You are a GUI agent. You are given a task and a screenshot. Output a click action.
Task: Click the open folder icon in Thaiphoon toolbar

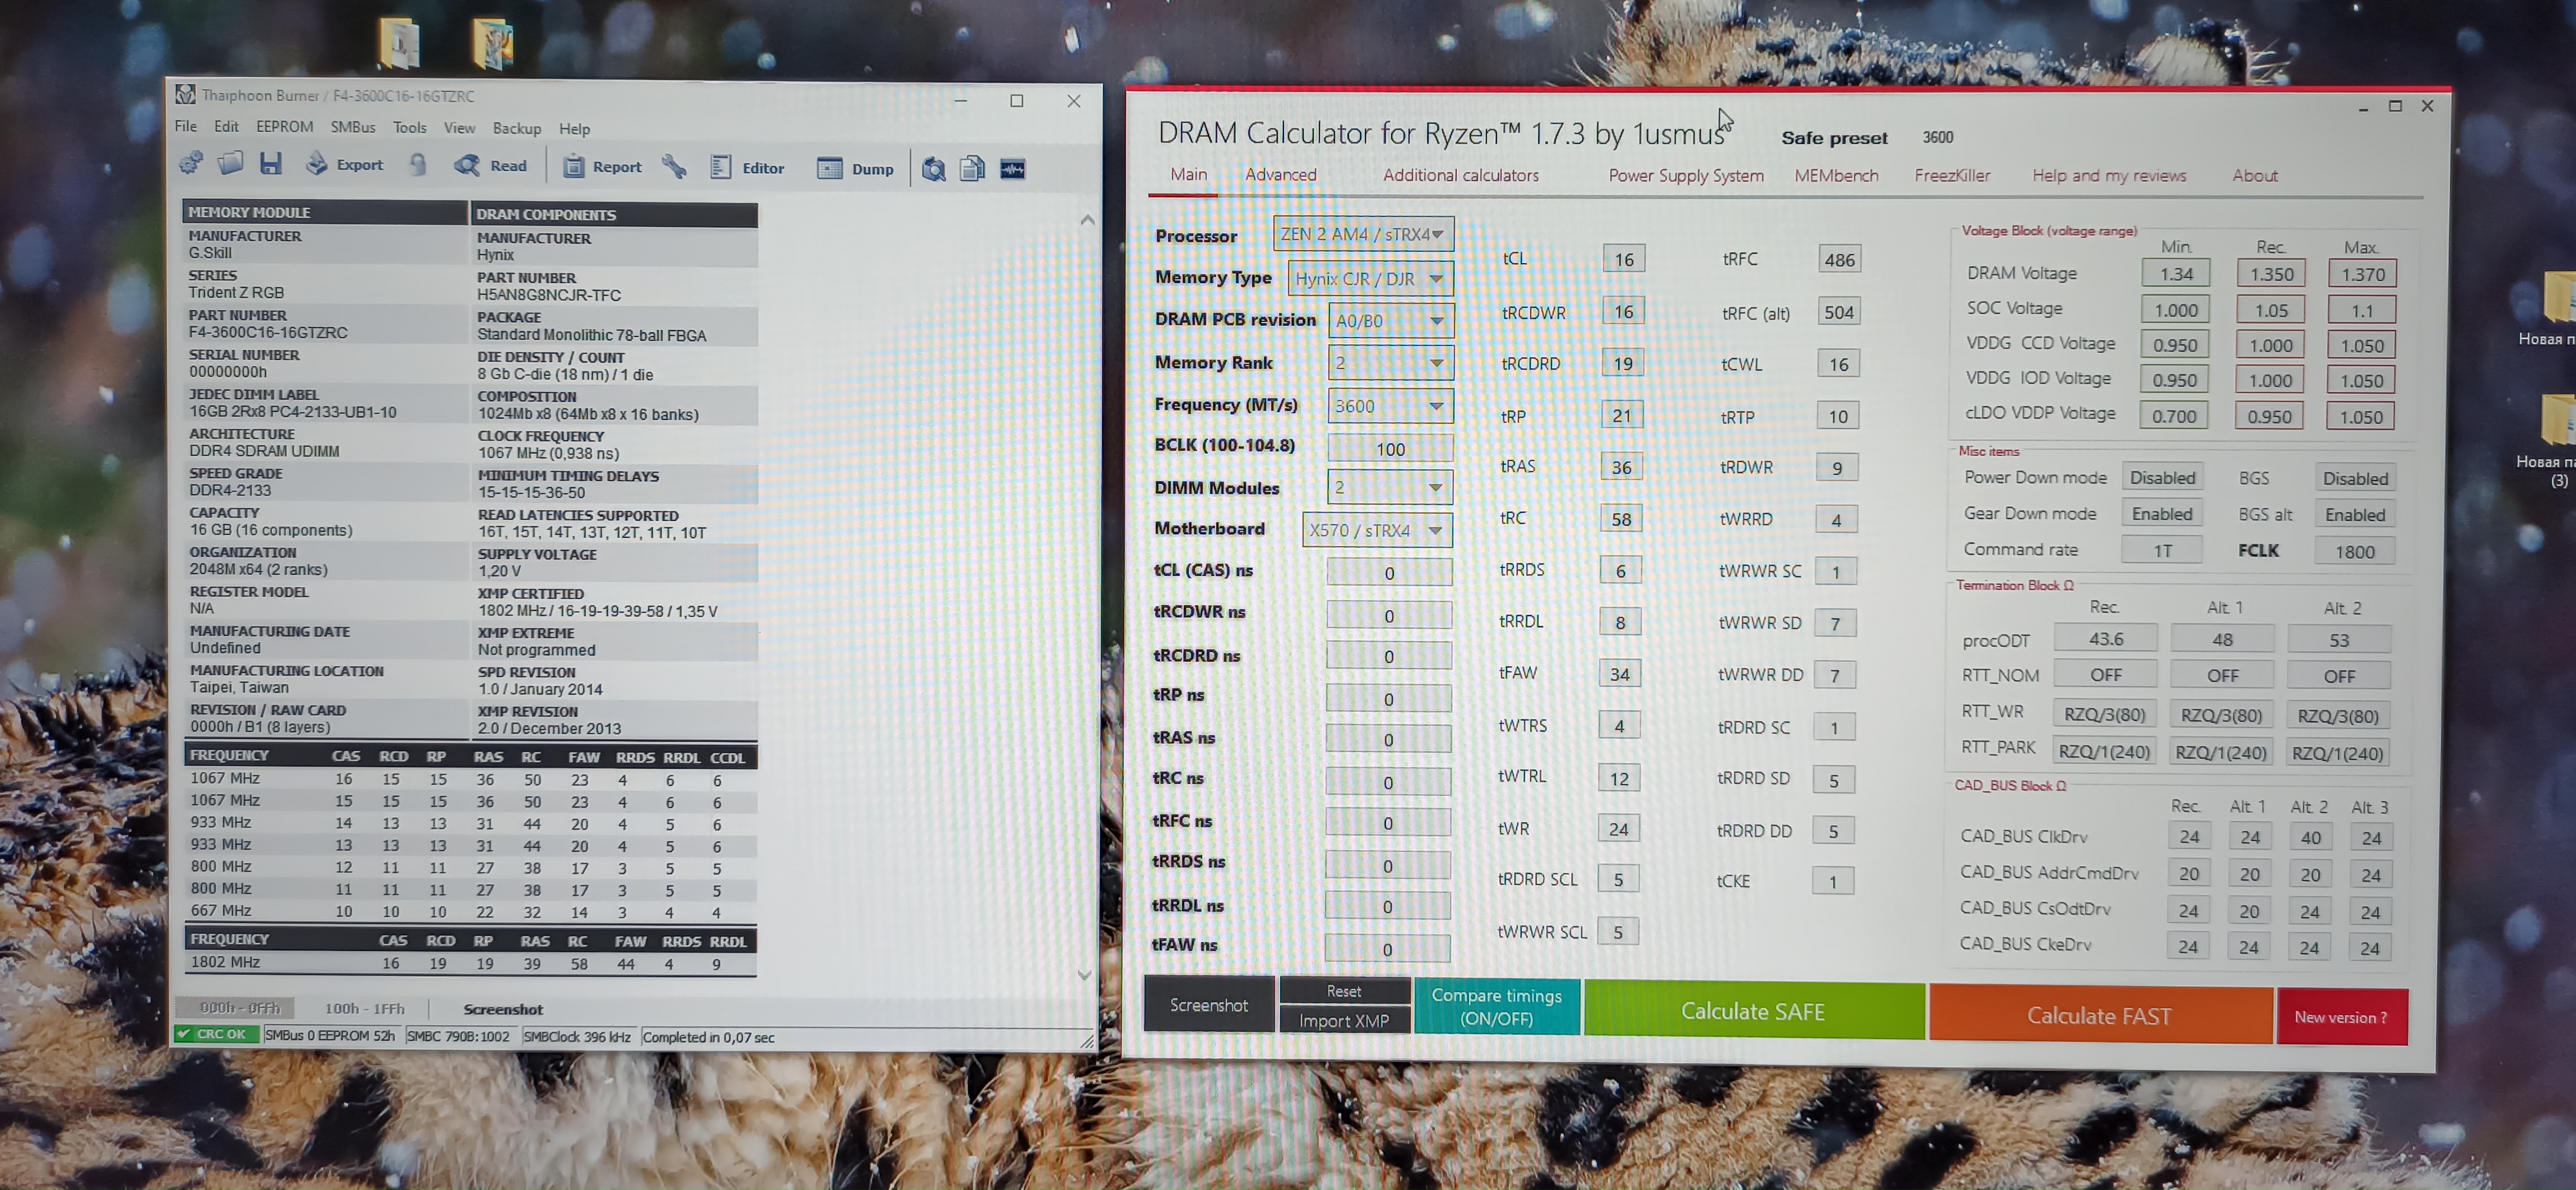(231, 164)
